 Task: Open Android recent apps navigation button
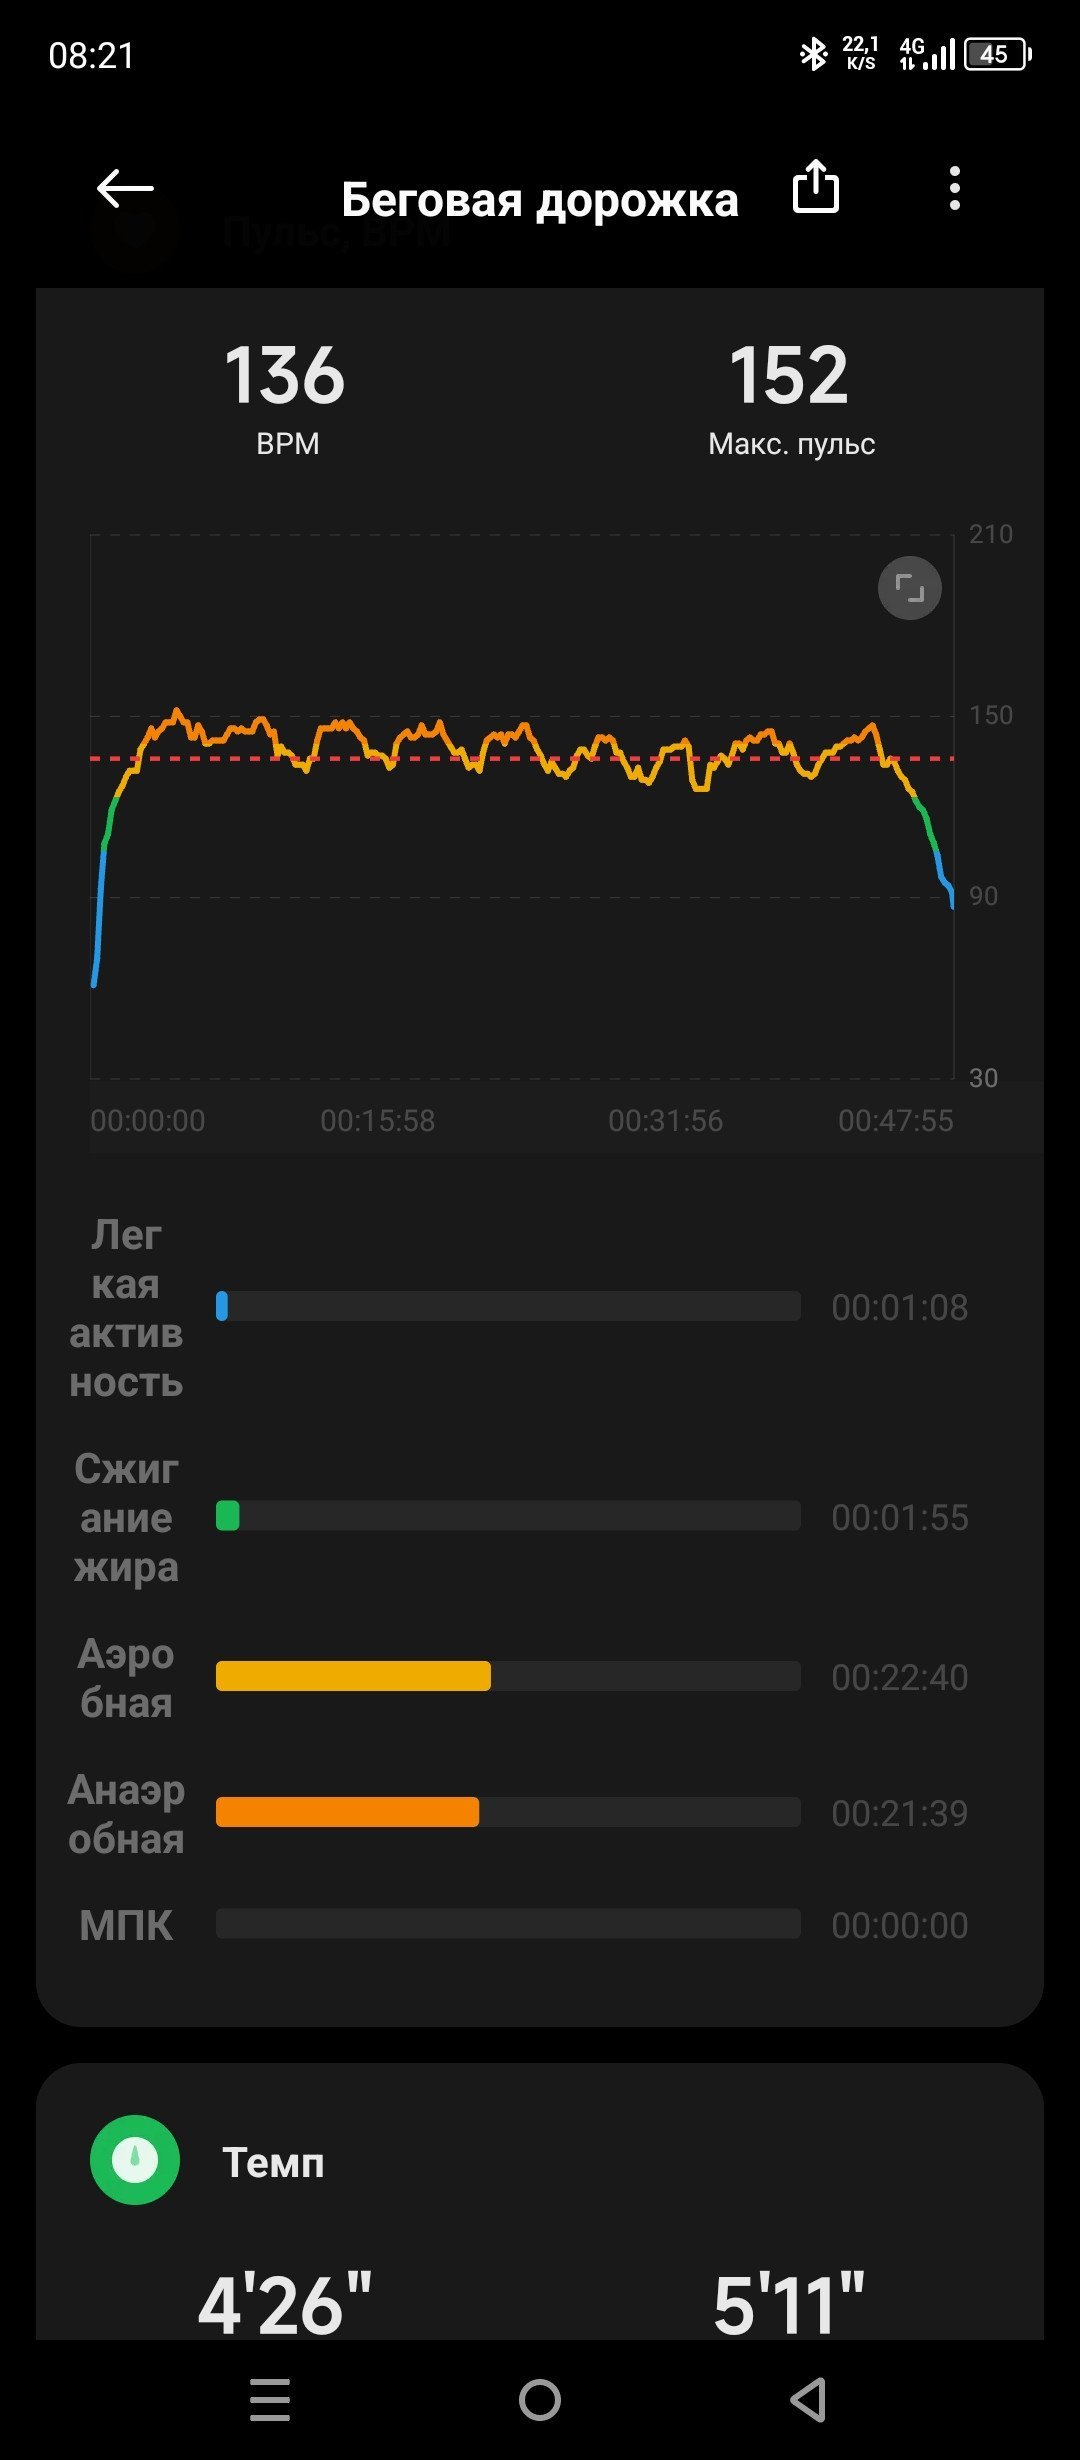tap(270, 2400)
